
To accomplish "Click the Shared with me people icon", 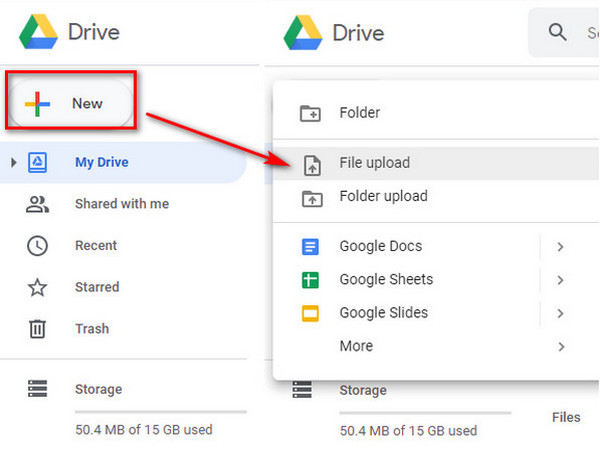I will (38, 204).
